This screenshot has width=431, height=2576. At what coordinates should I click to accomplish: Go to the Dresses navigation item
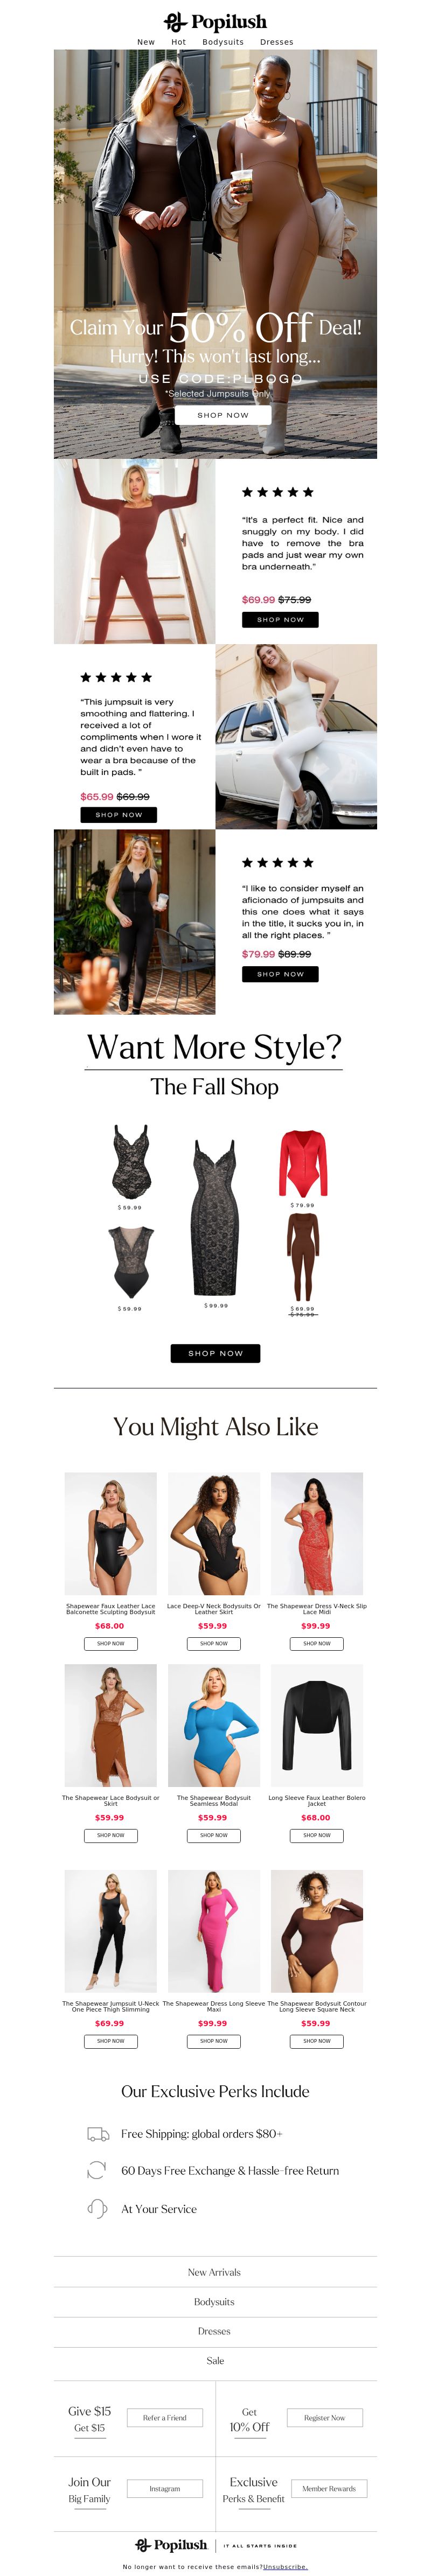277,42
